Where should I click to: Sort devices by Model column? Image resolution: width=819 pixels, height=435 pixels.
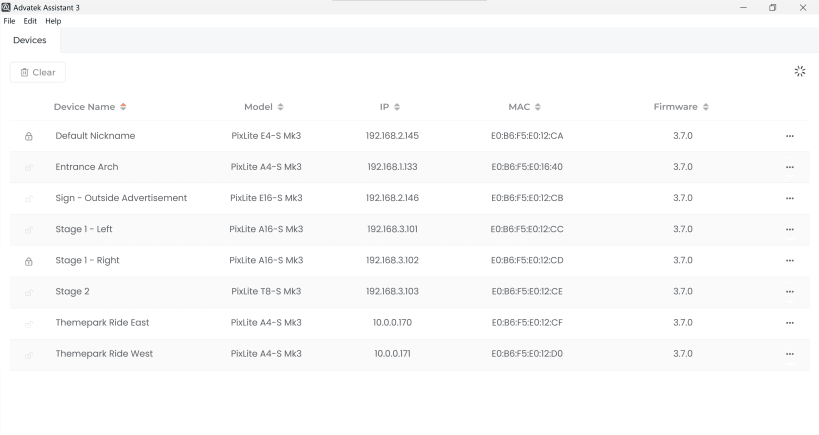(264, 107)
